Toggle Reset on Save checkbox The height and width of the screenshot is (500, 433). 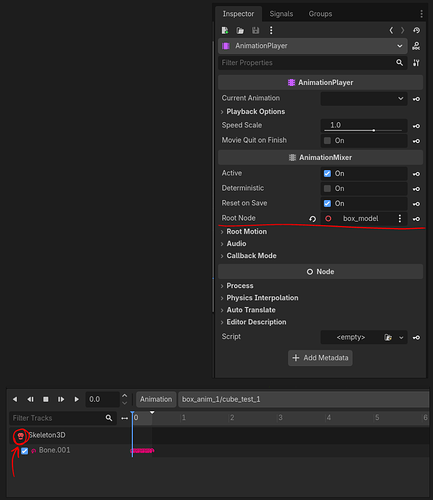click(327, 204)
